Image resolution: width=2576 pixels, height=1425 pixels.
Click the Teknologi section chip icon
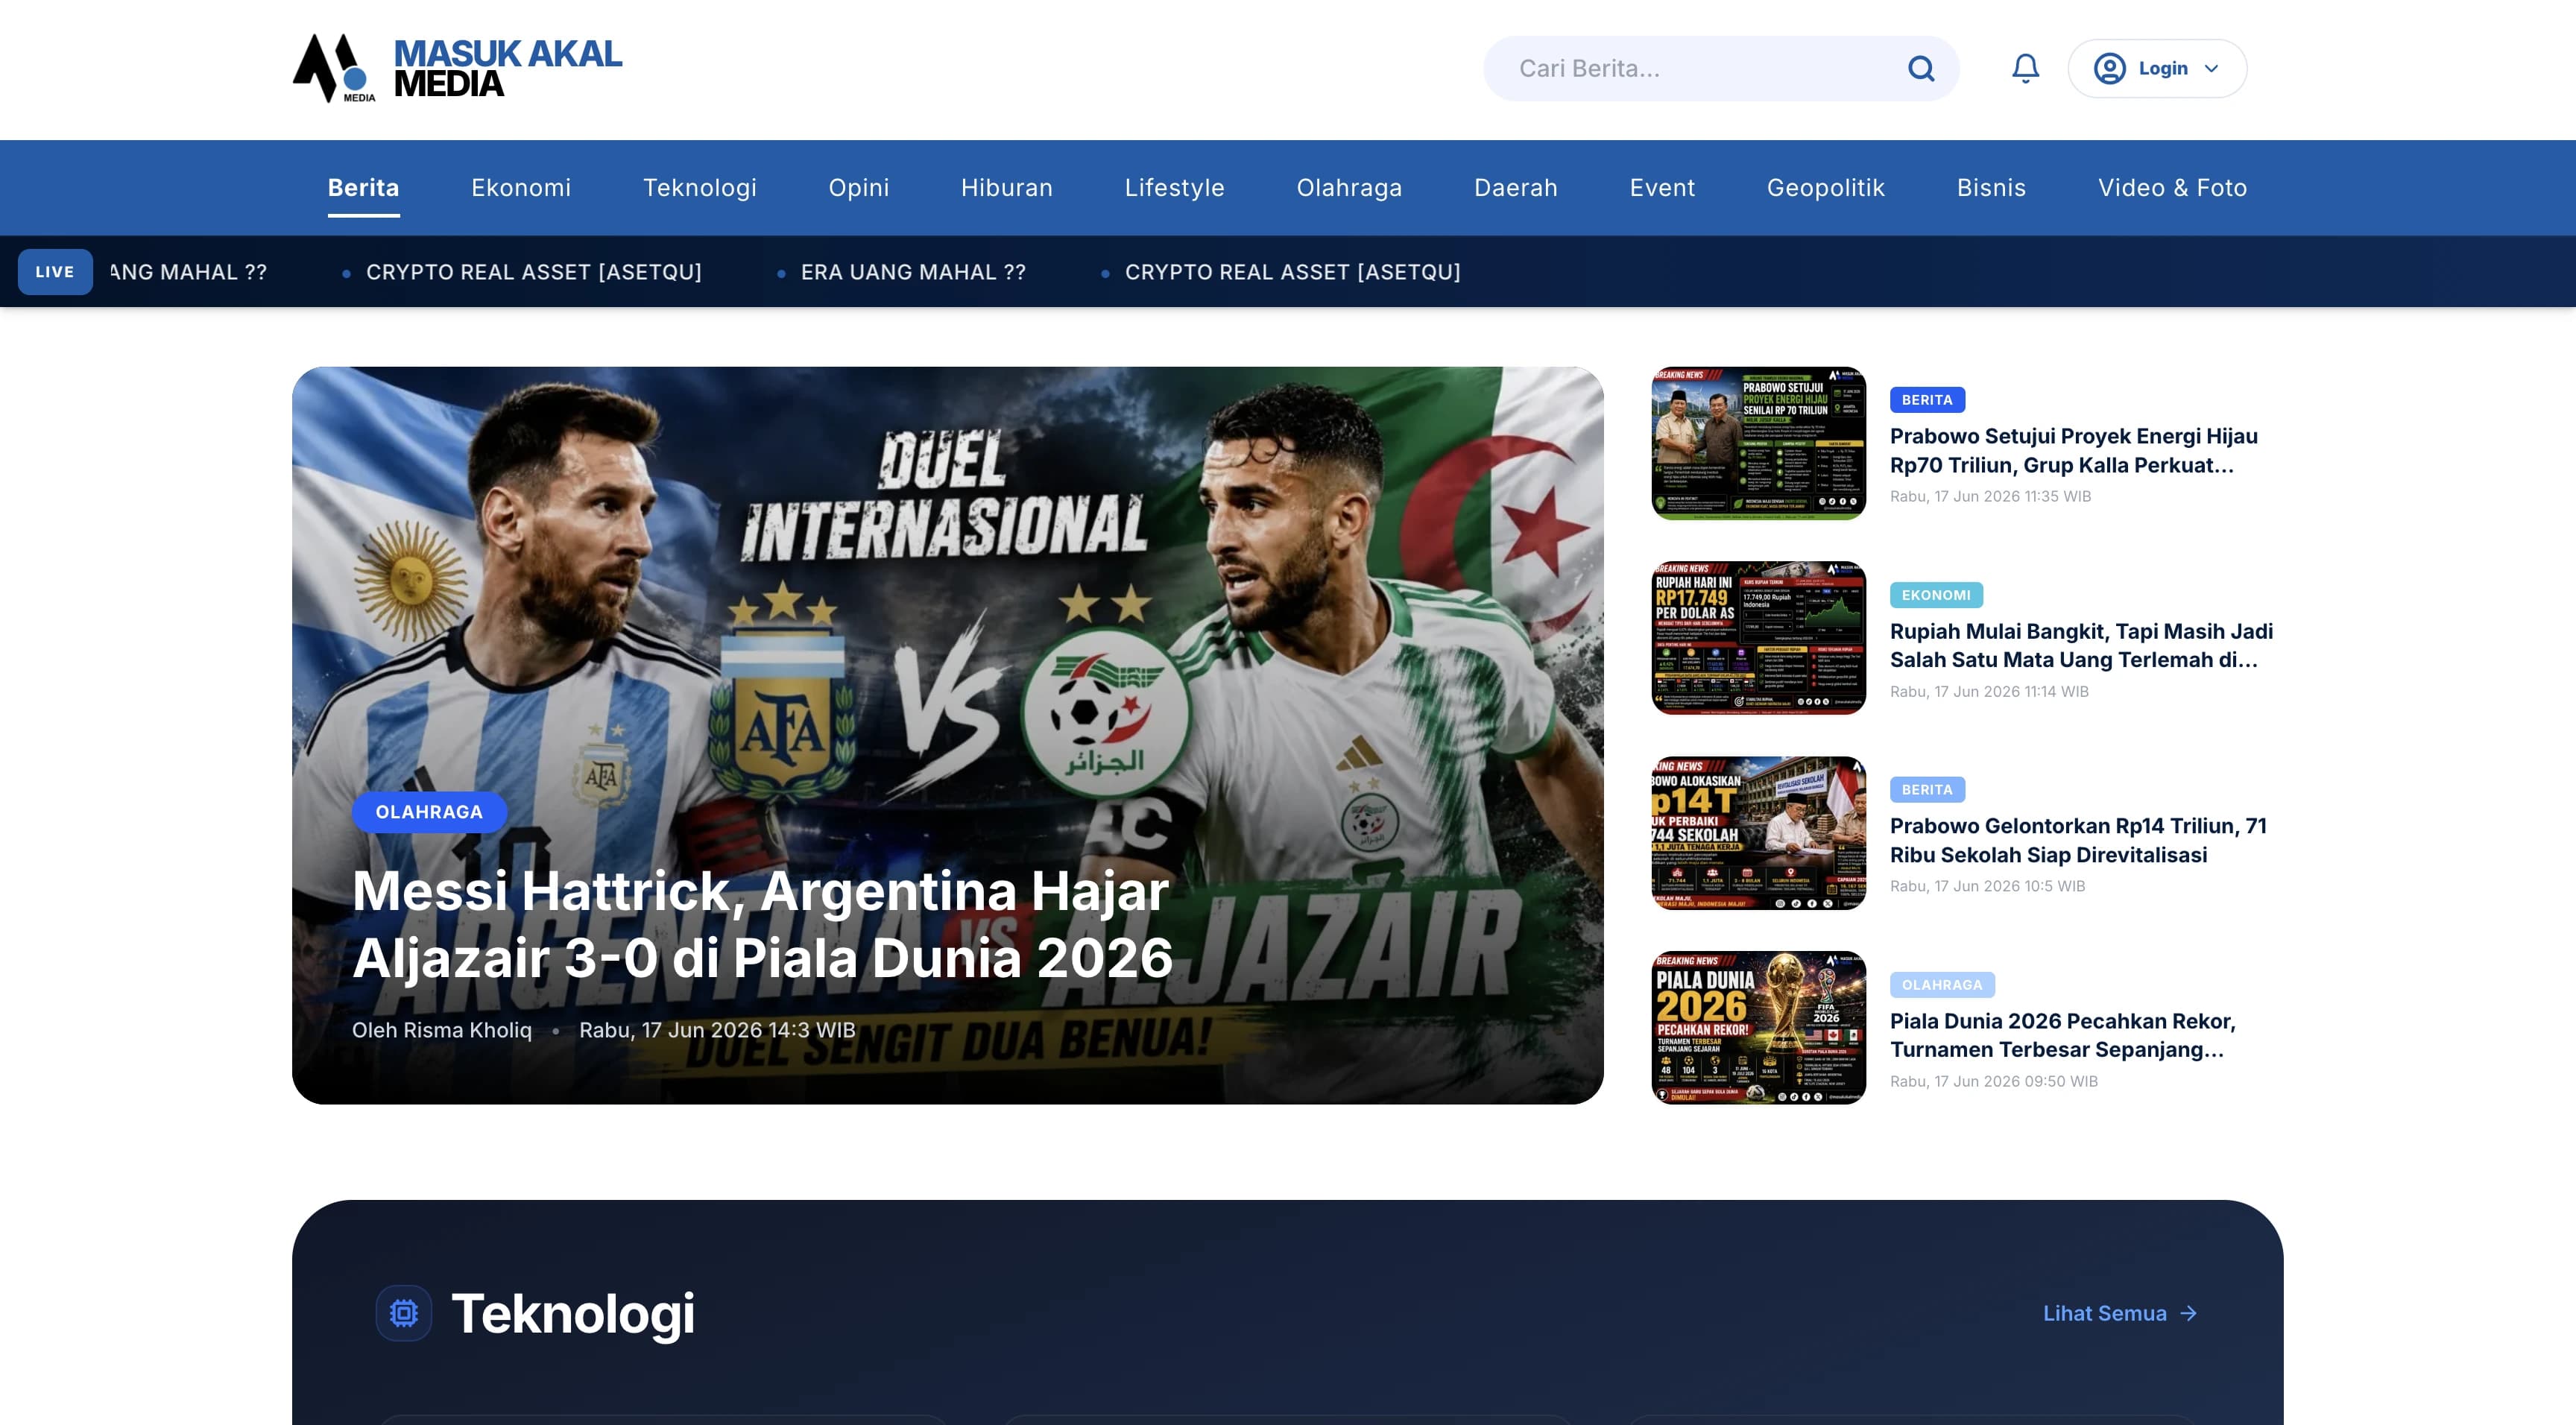[x=404, y=1312]
